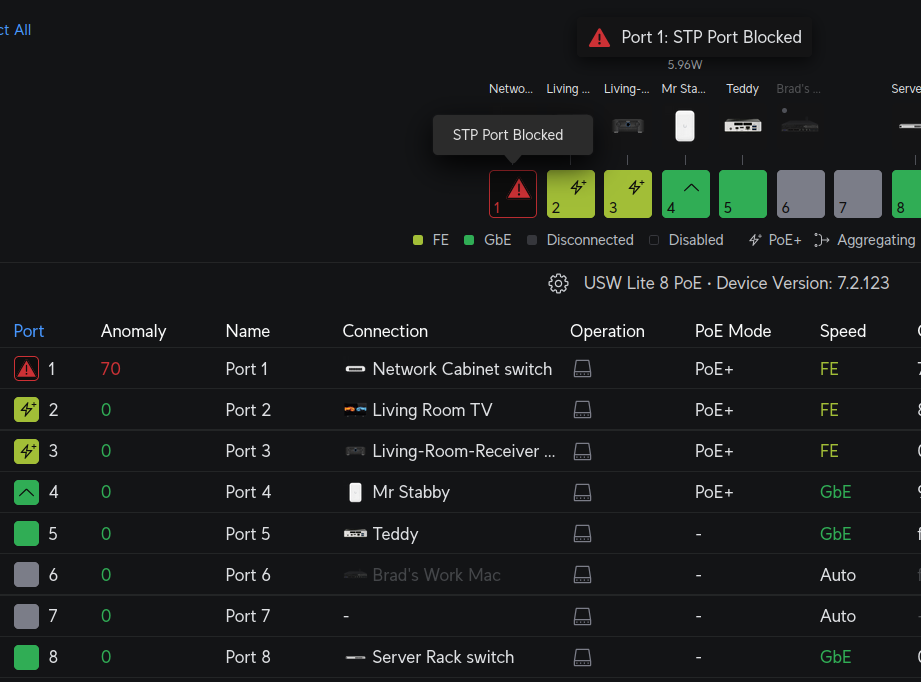921x682 pixels.
Task: Sort table by Port column header
Action: [x=29, y=331]
